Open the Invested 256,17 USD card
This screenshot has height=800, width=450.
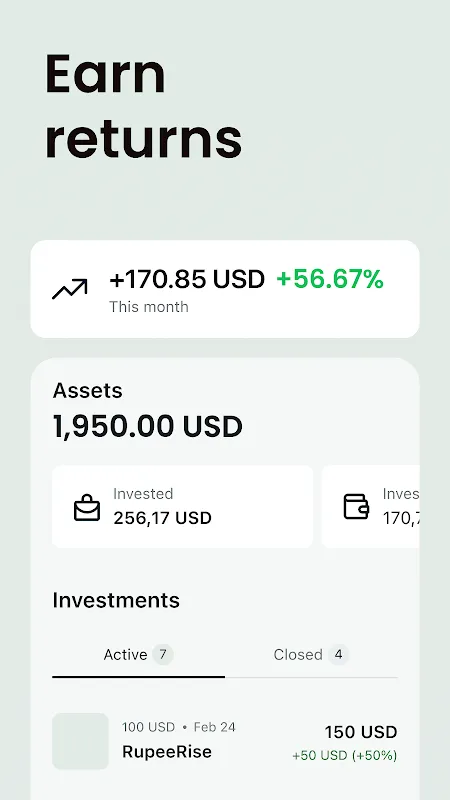click(x=183, y=507)
